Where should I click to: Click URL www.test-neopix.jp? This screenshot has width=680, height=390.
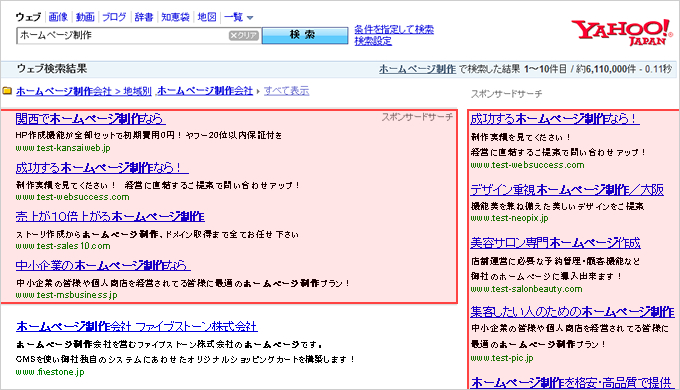(509, 218)
